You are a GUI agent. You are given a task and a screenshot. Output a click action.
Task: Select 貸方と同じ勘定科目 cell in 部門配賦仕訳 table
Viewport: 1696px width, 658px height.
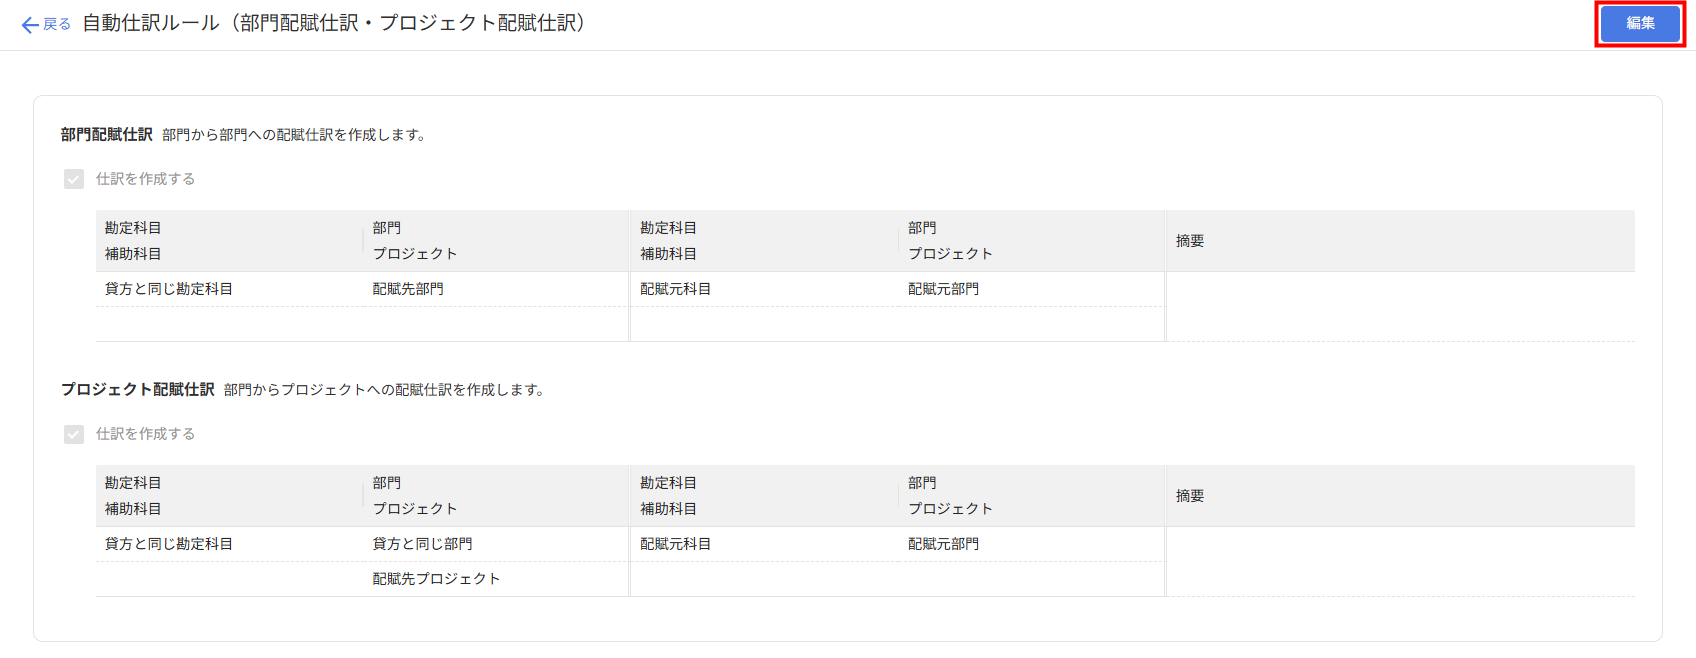169,289
